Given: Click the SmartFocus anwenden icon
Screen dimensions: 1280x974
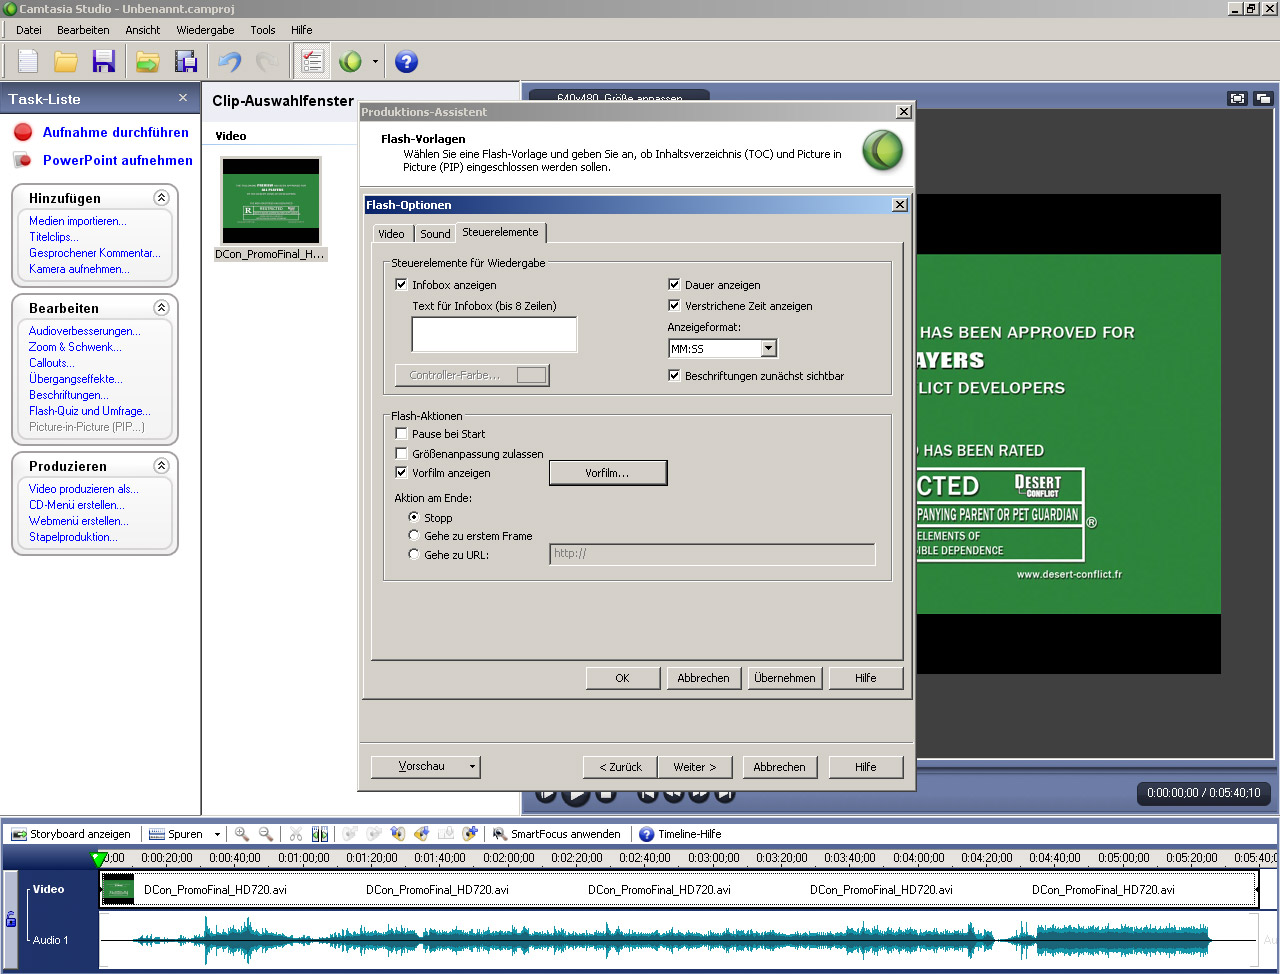Looking at the screenshot, I should pos(501,834).
